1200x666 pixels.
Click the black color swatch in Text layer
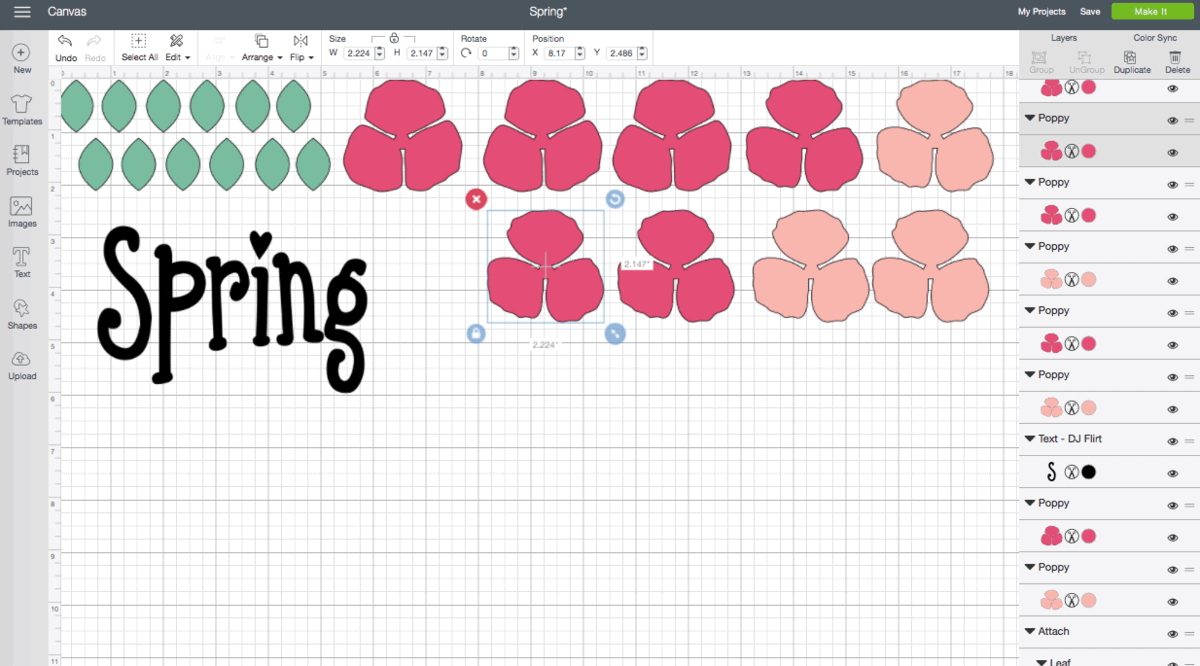point(1089,471)
